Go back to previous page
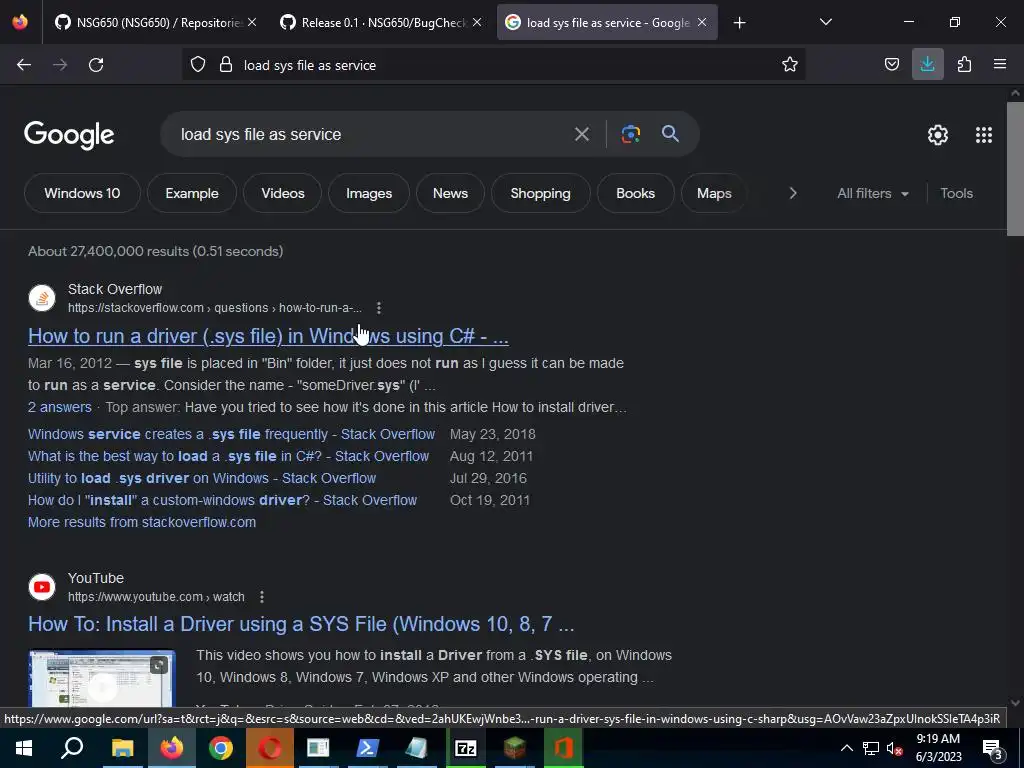The image size is (1024, 768). (24, 65)
